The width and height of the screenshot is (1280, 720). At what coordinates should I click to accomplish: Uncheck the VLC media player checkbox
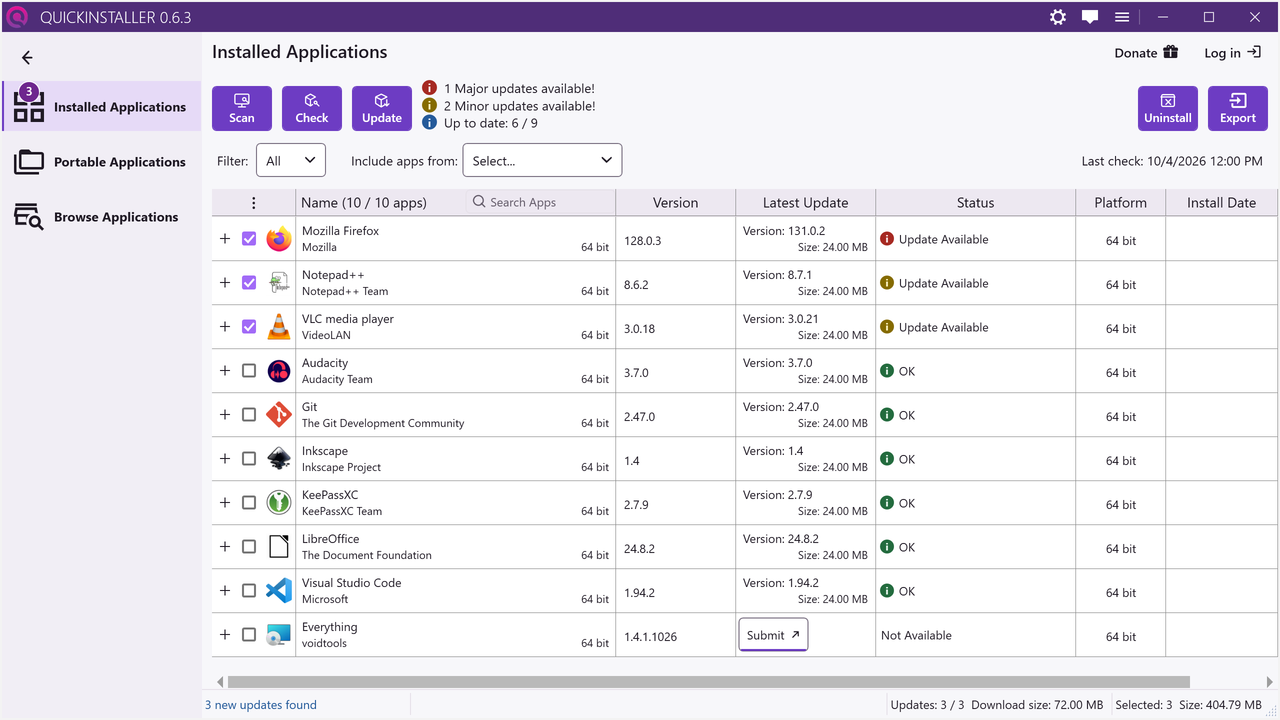click(x=249, y=327)
